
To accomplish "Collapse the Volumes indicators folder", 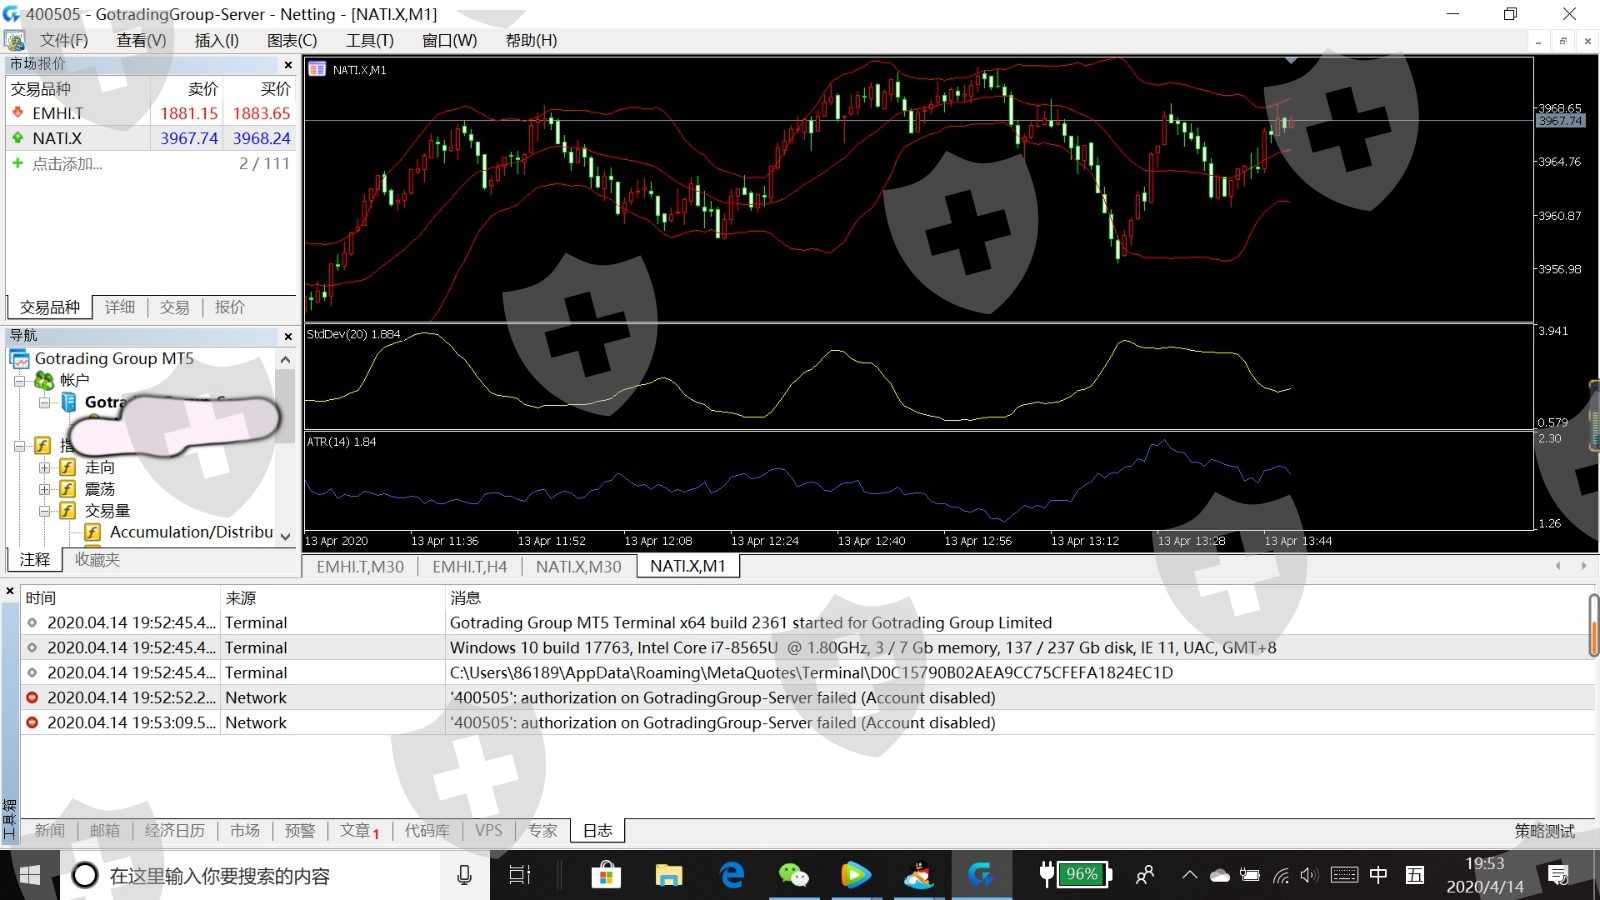I will (x=44, y=511).
